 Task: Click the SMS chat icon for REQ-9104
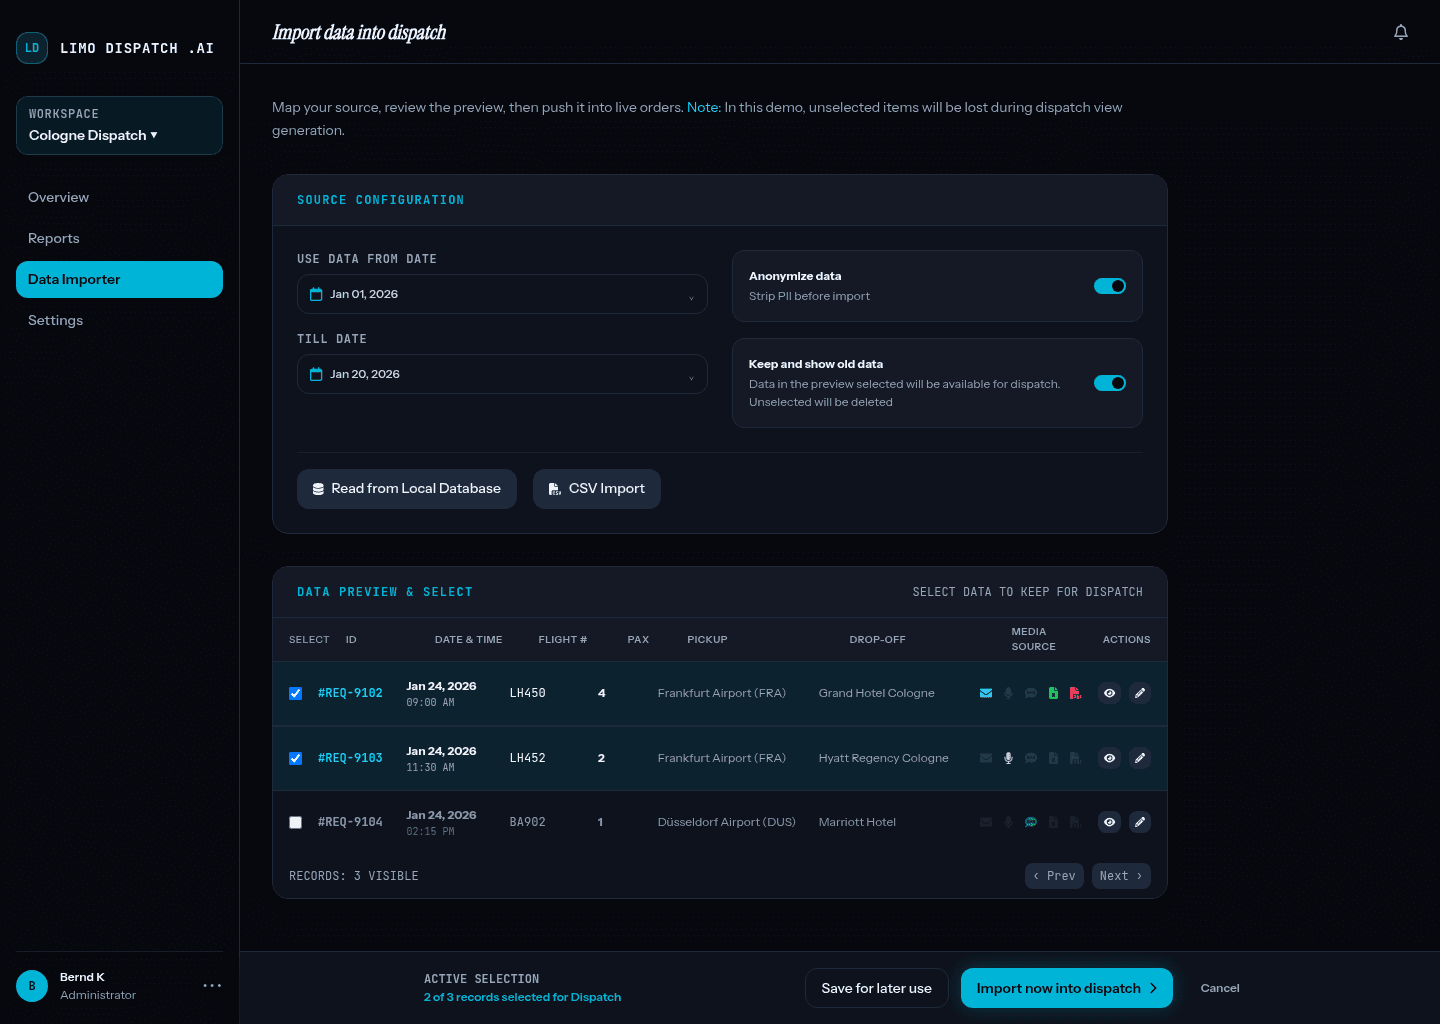[1031, 822]
